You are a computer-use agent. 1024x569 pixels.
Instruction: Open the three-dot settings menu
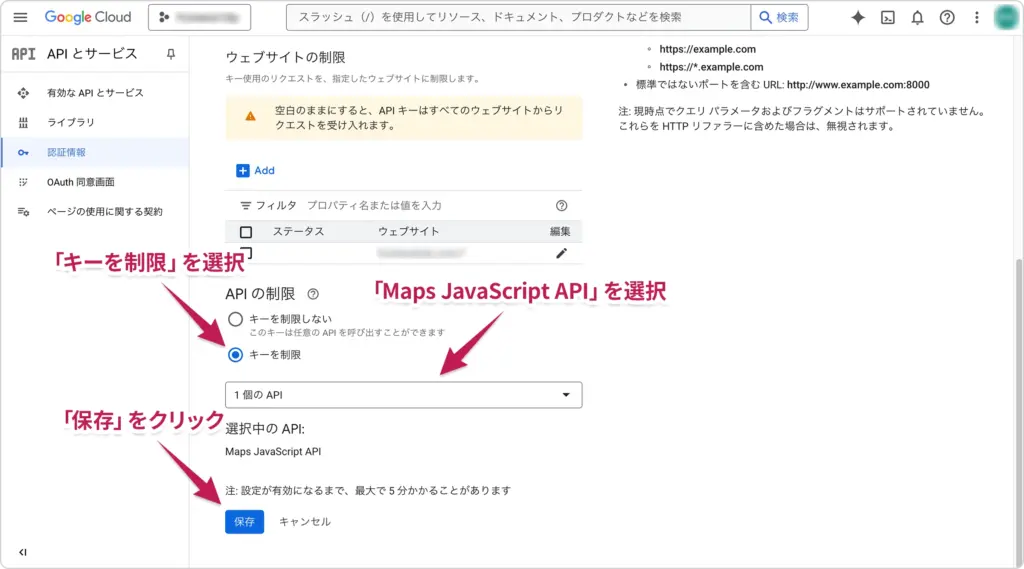click(x=976, y=18)
